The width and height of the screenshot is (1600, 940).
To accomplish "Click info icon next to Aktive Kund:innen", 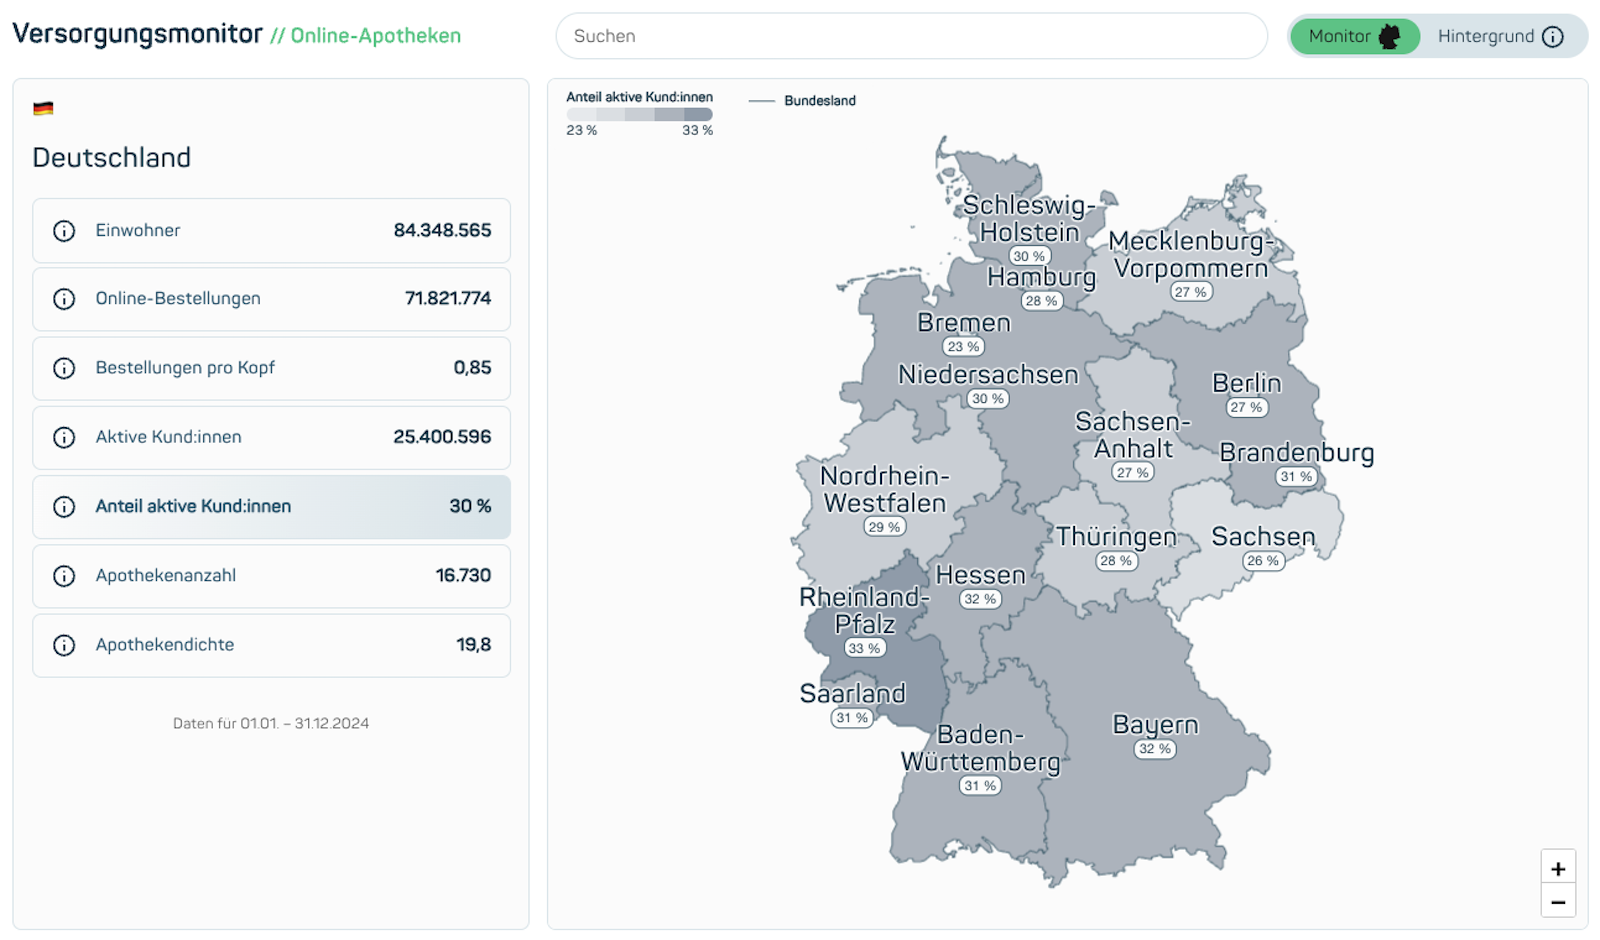I will tap(64, 437).
